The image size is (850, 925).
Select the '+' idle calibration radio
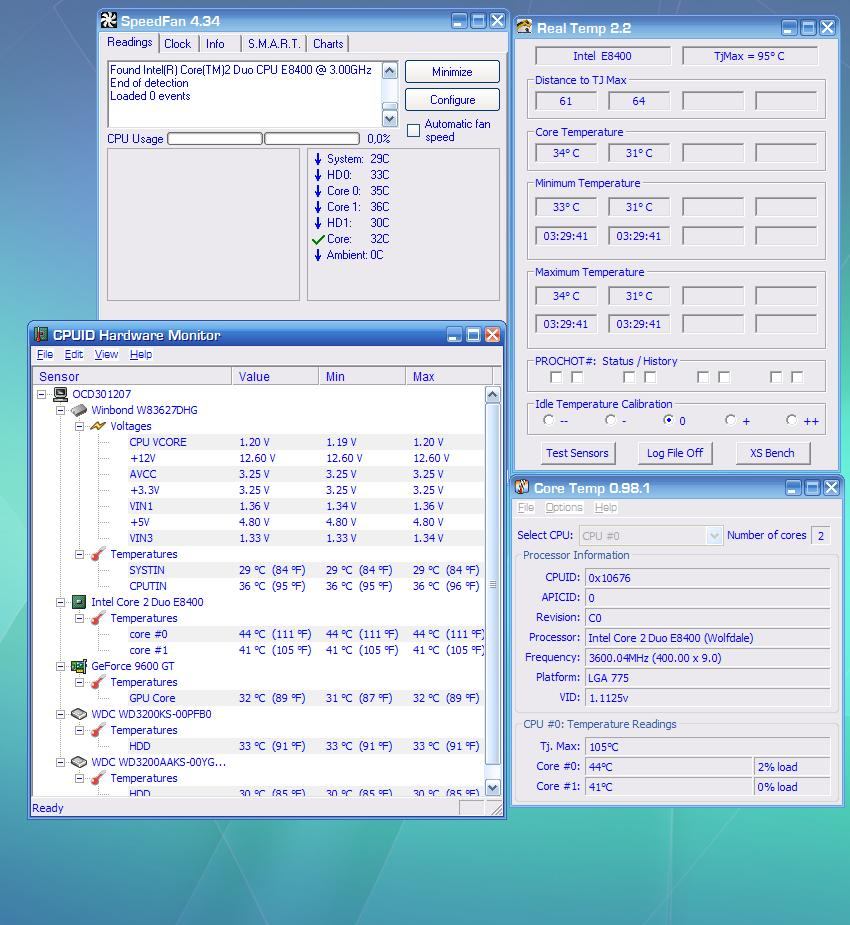pos(730,420)
